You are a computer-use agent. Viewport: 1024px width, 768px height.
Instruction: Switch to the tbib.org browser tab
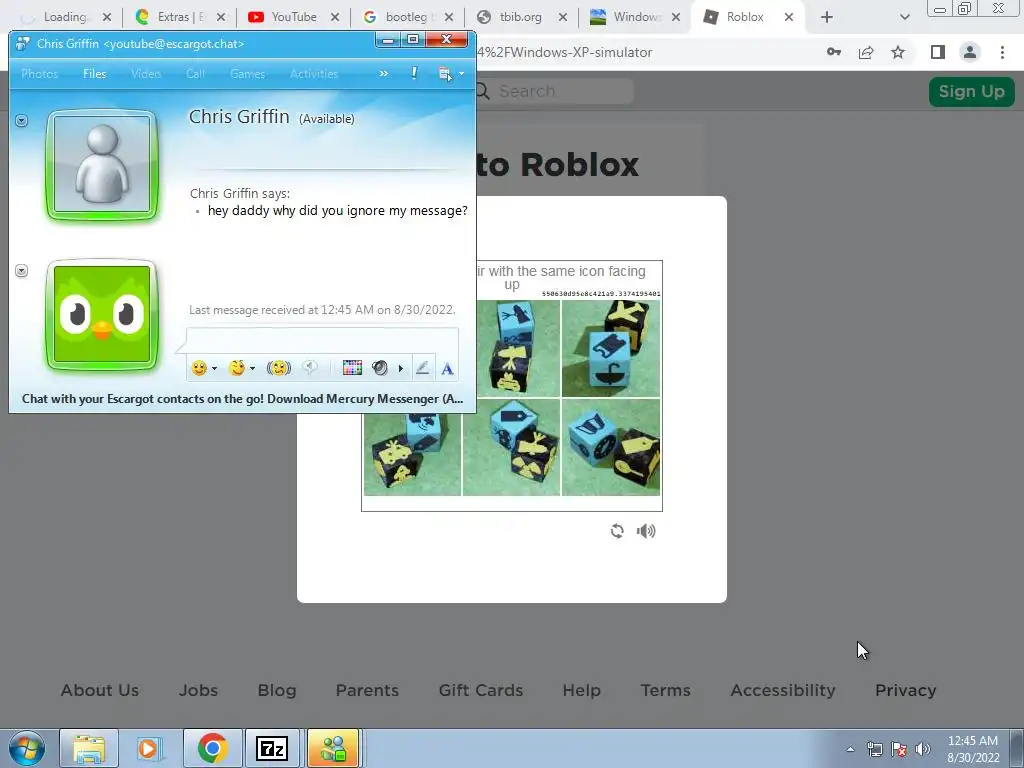click(520, 17)
